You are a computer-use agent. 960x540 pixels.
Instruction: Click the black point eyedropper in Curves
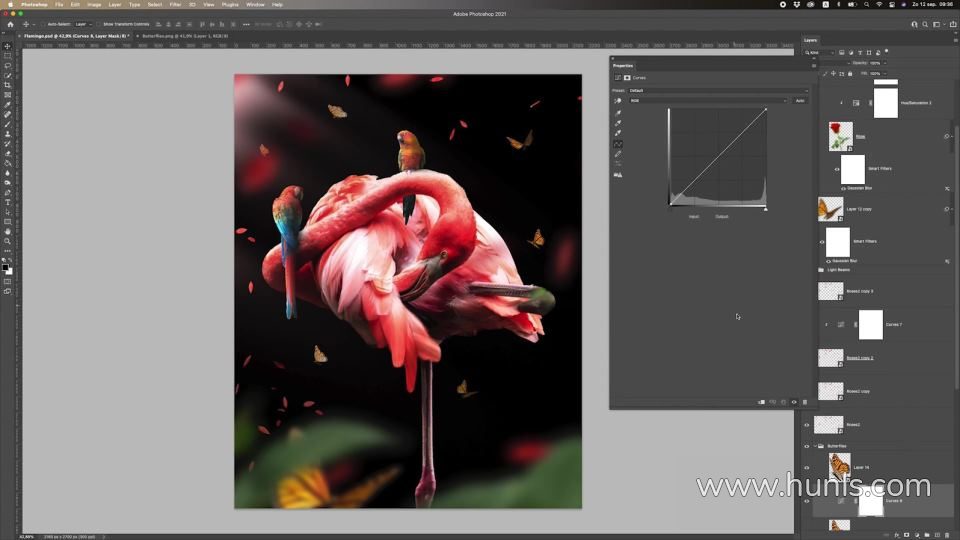(x=618, y=113)
